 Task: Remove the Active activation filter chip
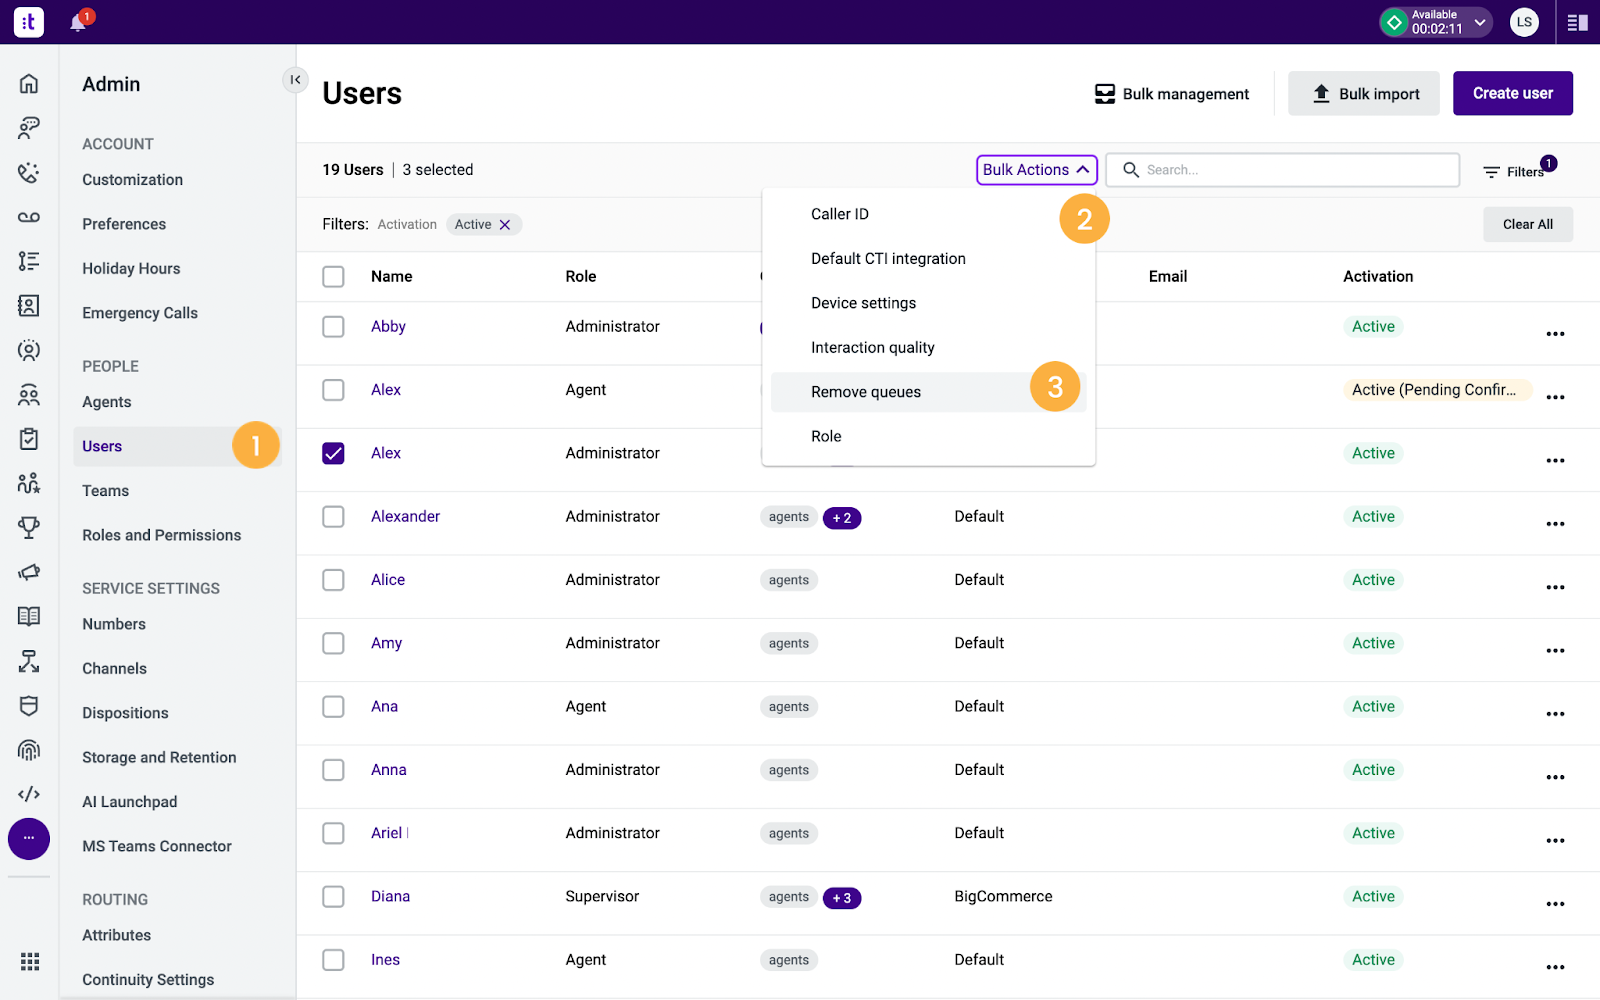coord(506,224)
